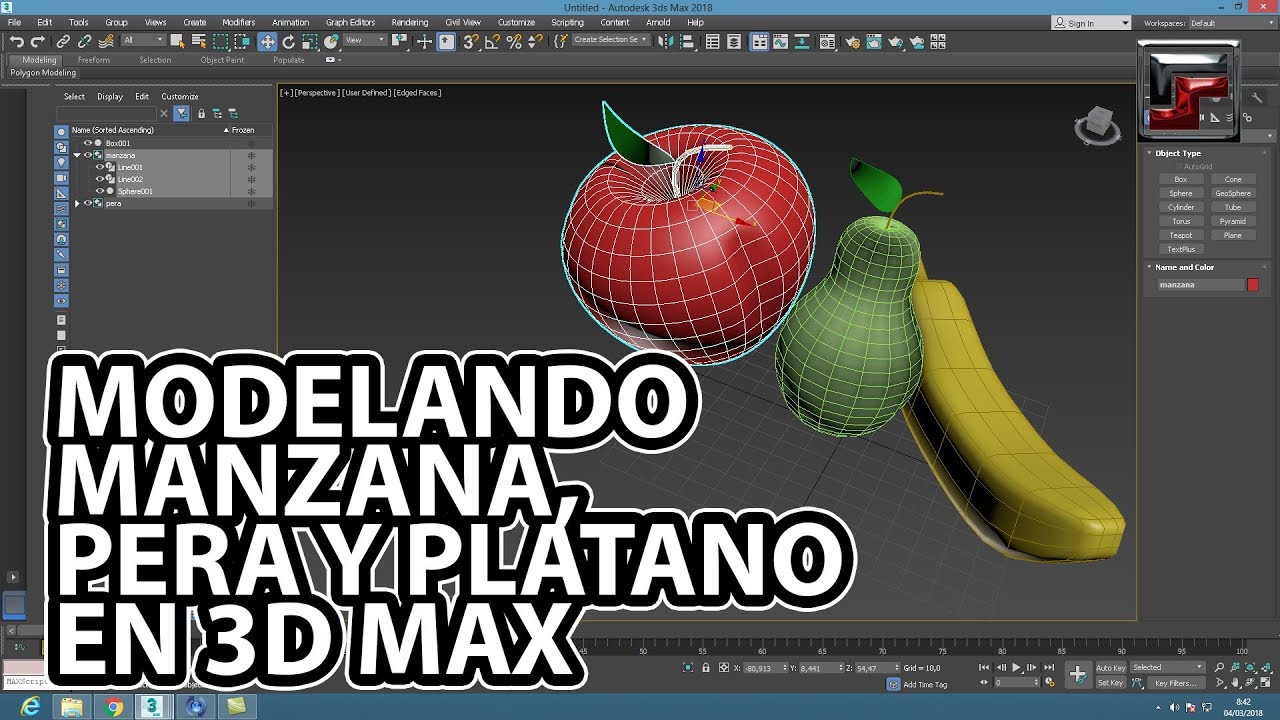The height and width of the screenshot is (720, 1280).
Task: Click the Sphere object type button
Action: pos(1181,193)
